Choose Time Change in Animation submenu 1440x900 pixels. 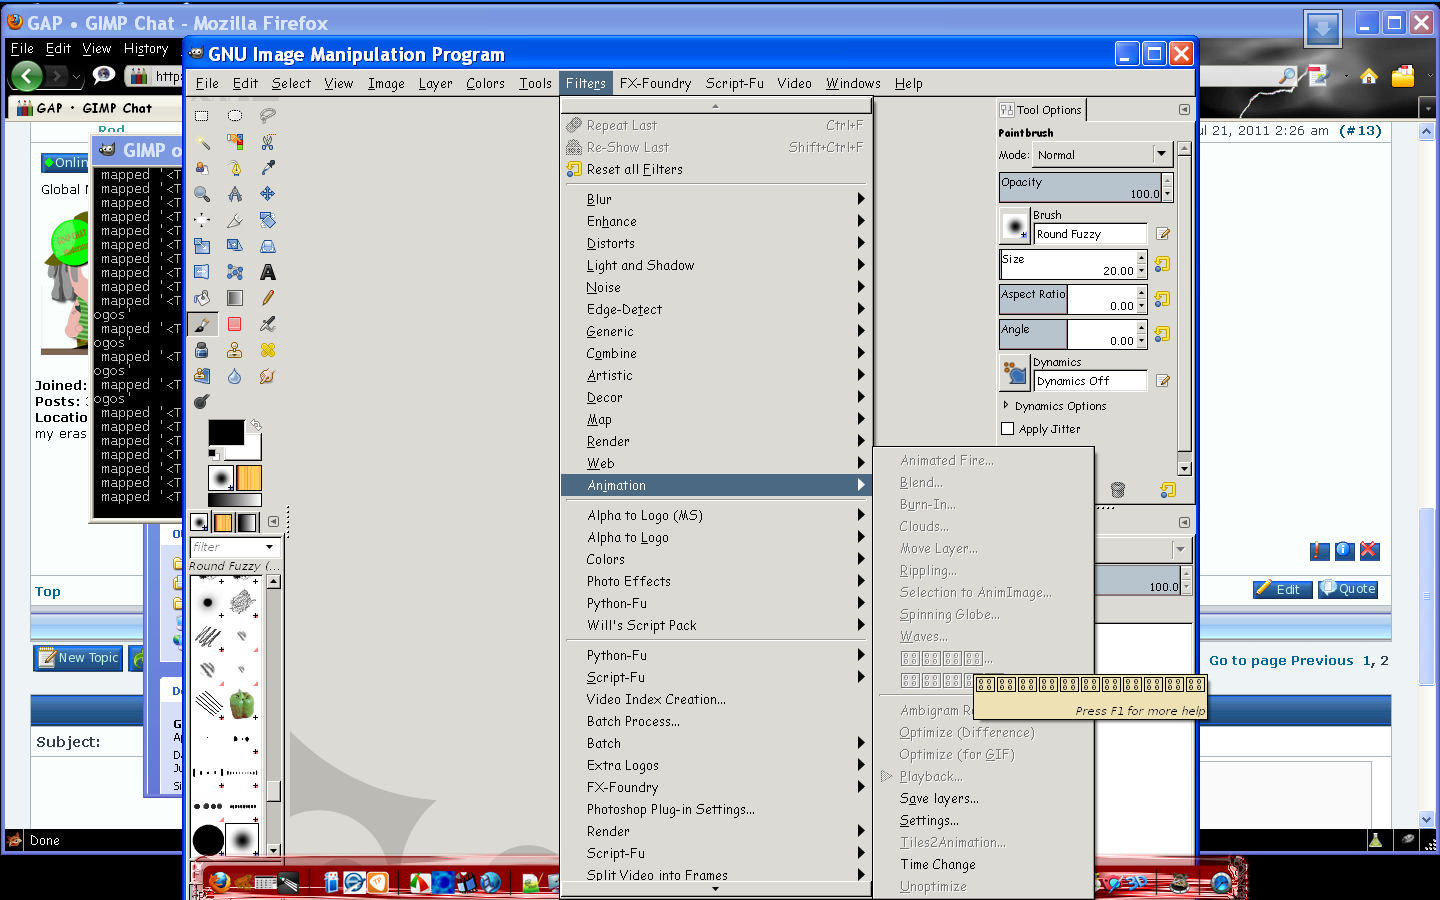pyautogui.click(x=984, y=864)
